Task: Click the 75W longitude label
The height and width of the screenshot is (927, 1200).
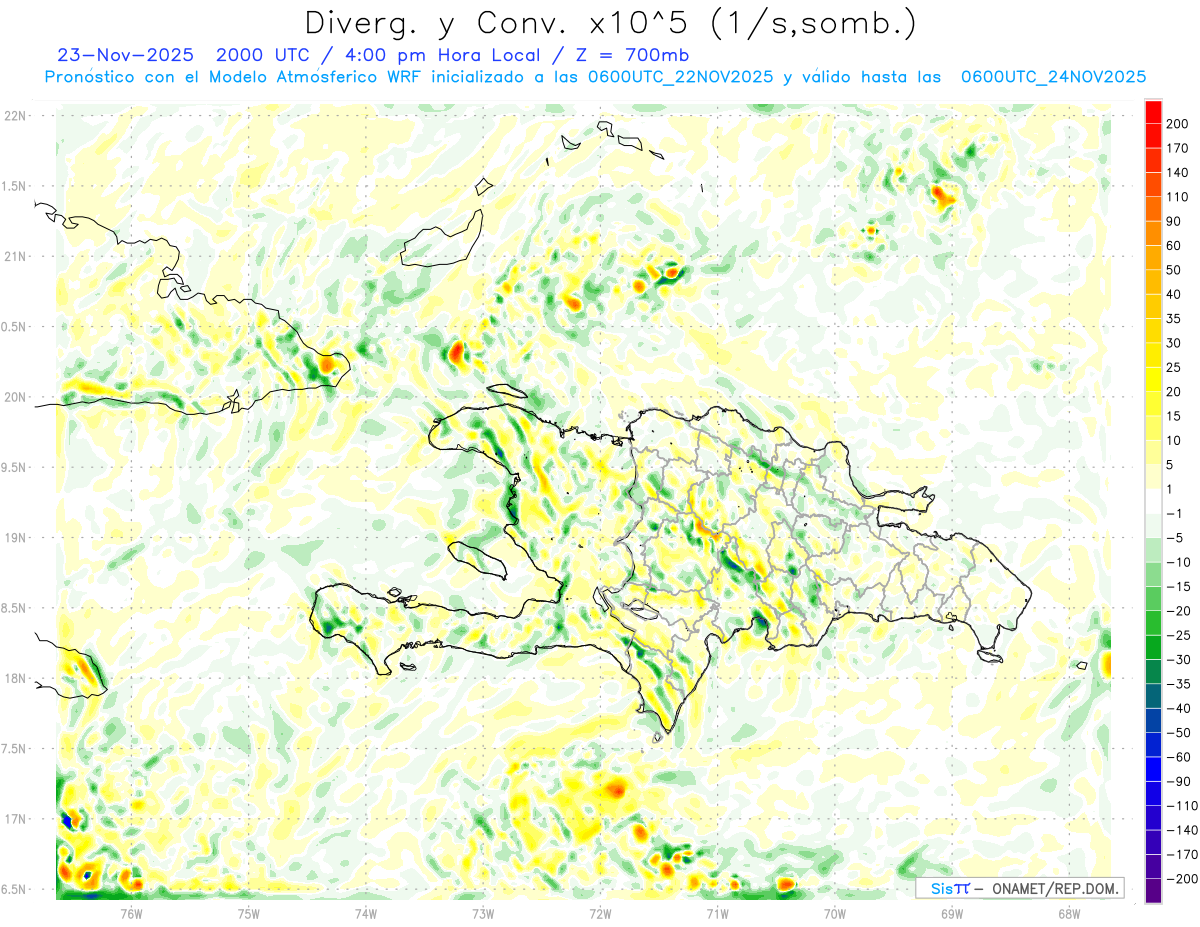Action: pos(249,913)
